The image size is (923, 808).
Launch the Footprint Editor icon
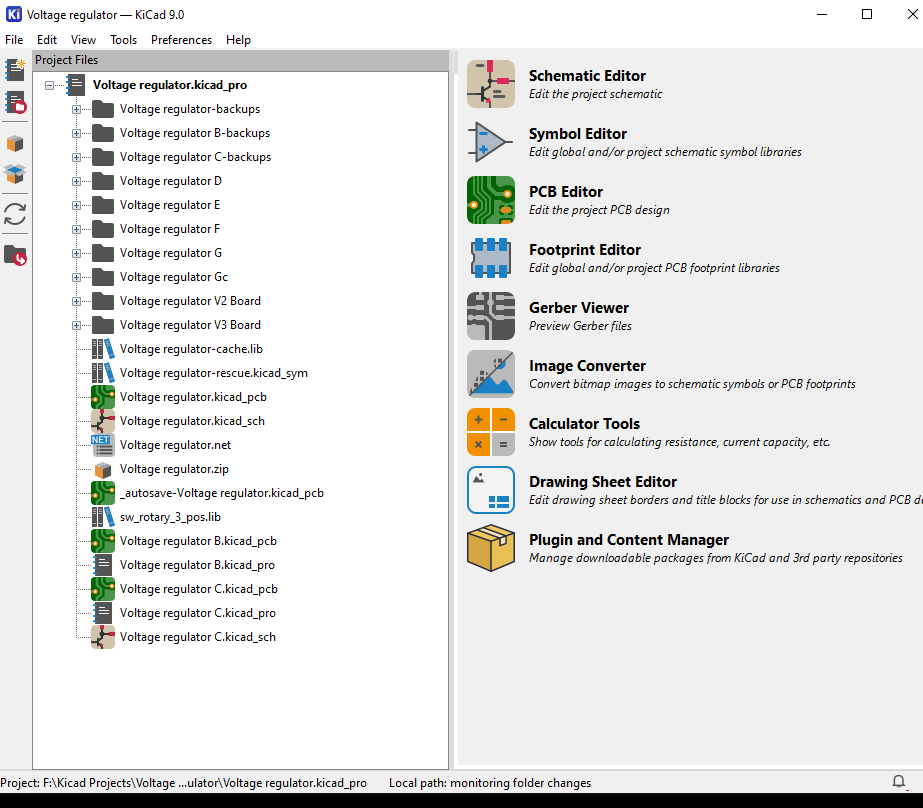pos(490,258)
